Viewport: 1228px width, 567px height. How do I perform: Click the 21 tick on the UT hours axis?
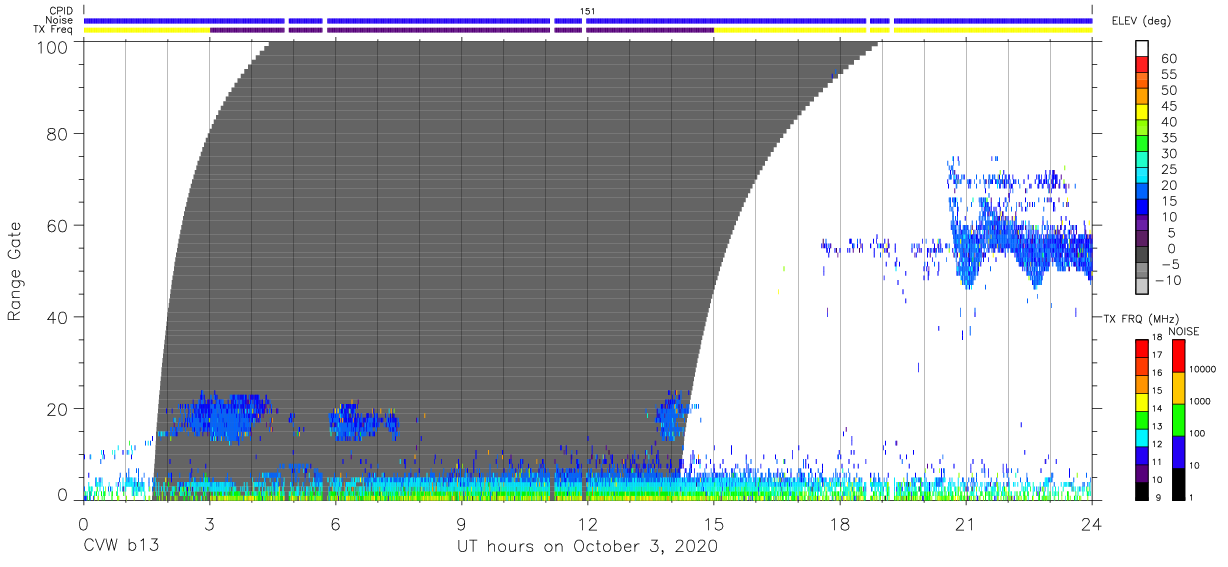click(966, 524)
